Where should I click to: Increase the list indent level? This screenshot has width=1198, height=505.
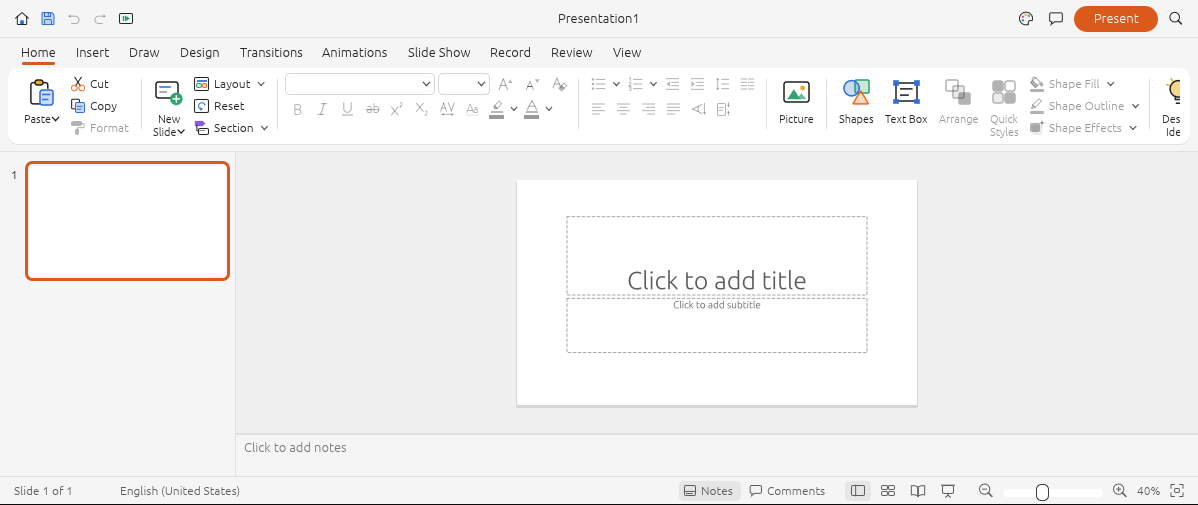click(697, 84)
